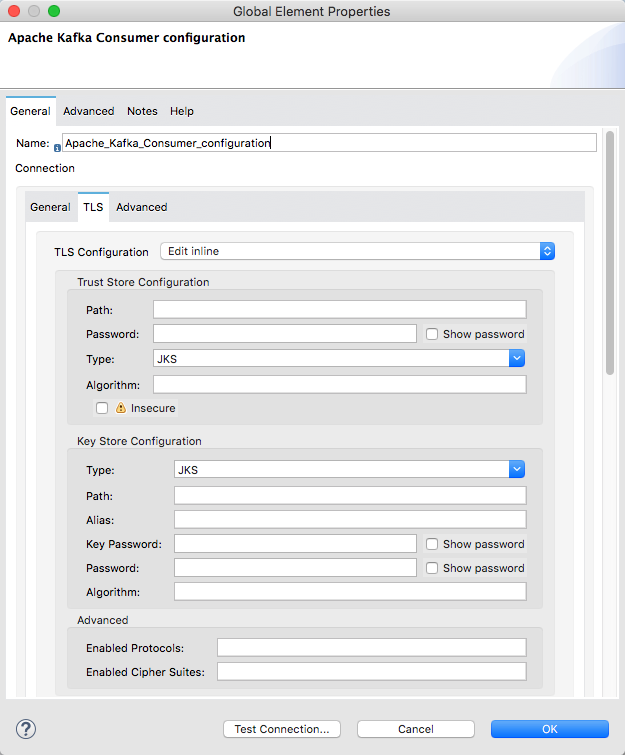Tick Show password for Key Store Password
The image size is (625, 755).
click(432, 568)
